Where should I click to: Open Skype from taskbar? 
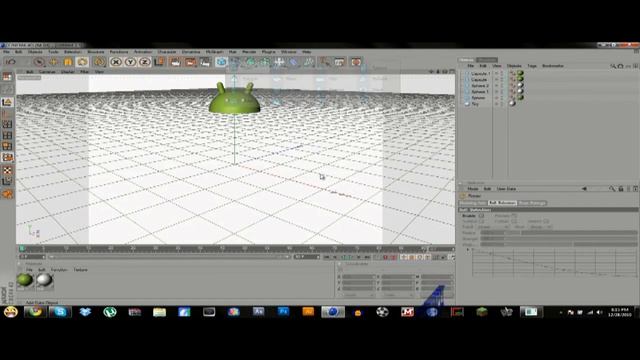(60, 312)
